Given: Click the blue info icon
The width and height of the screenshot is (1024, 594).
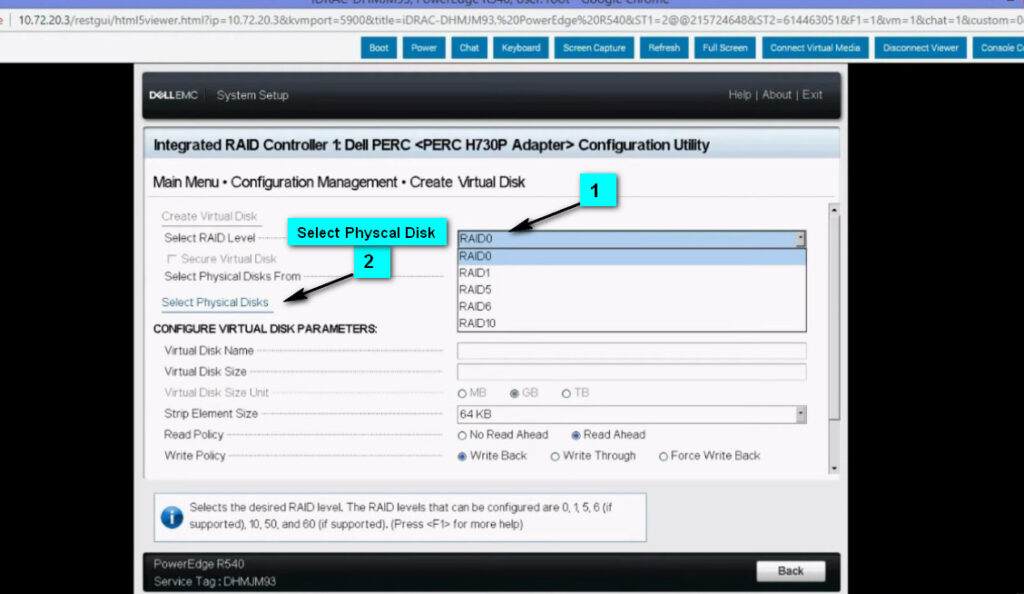Looking at the screenshot, I should [172, 517].
